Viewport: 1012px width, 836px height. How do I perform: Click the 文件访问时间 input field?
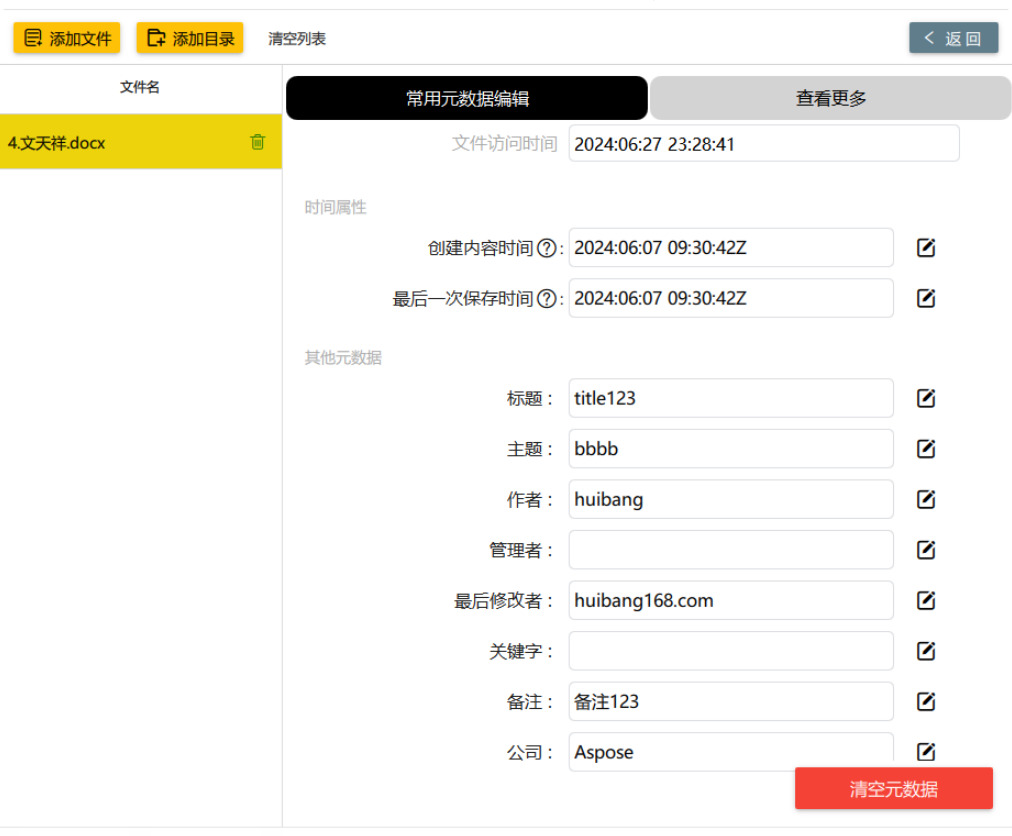764,143
